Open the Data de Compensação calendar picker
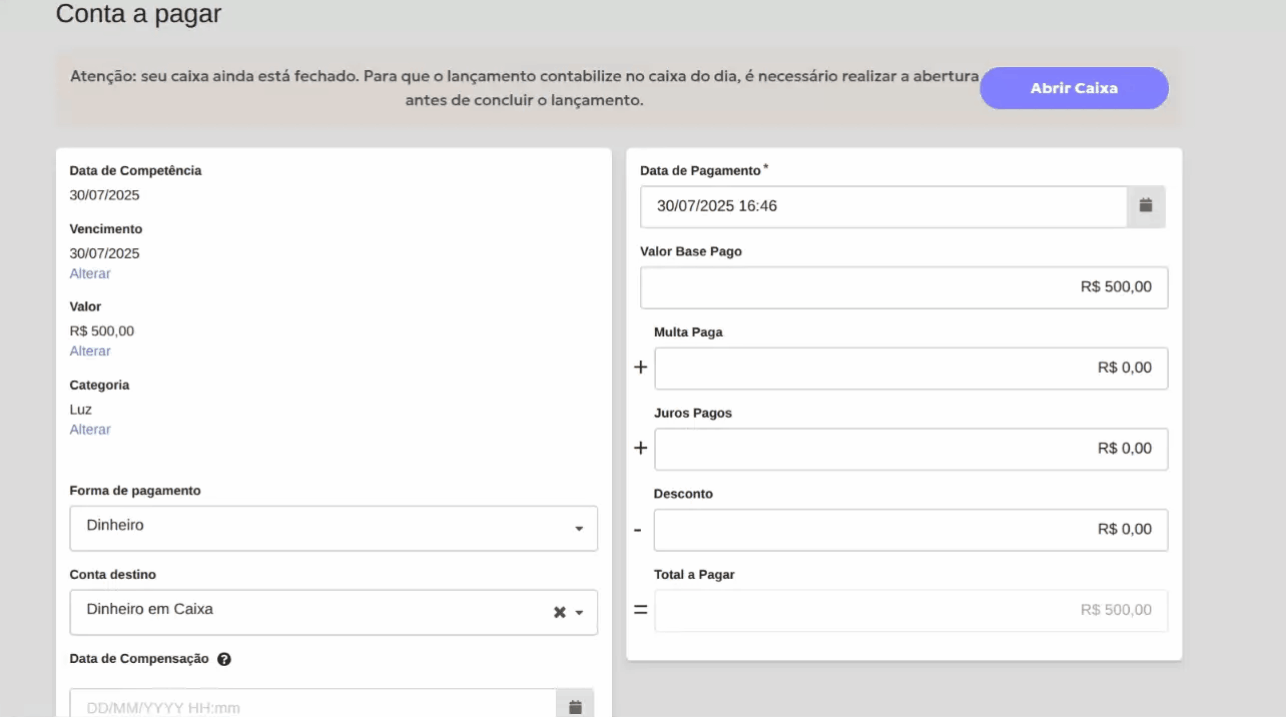The height and width of the screenshot is (717, 1286). 575,706
